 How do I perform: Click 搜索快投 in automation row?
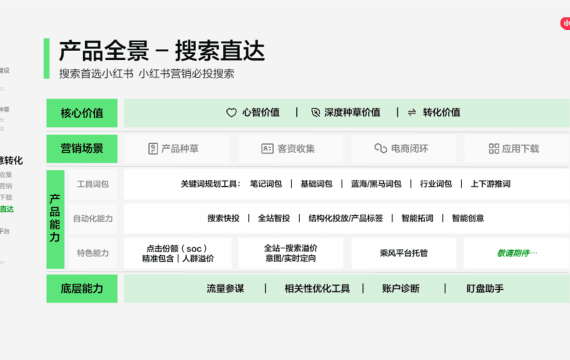[223, 218]
